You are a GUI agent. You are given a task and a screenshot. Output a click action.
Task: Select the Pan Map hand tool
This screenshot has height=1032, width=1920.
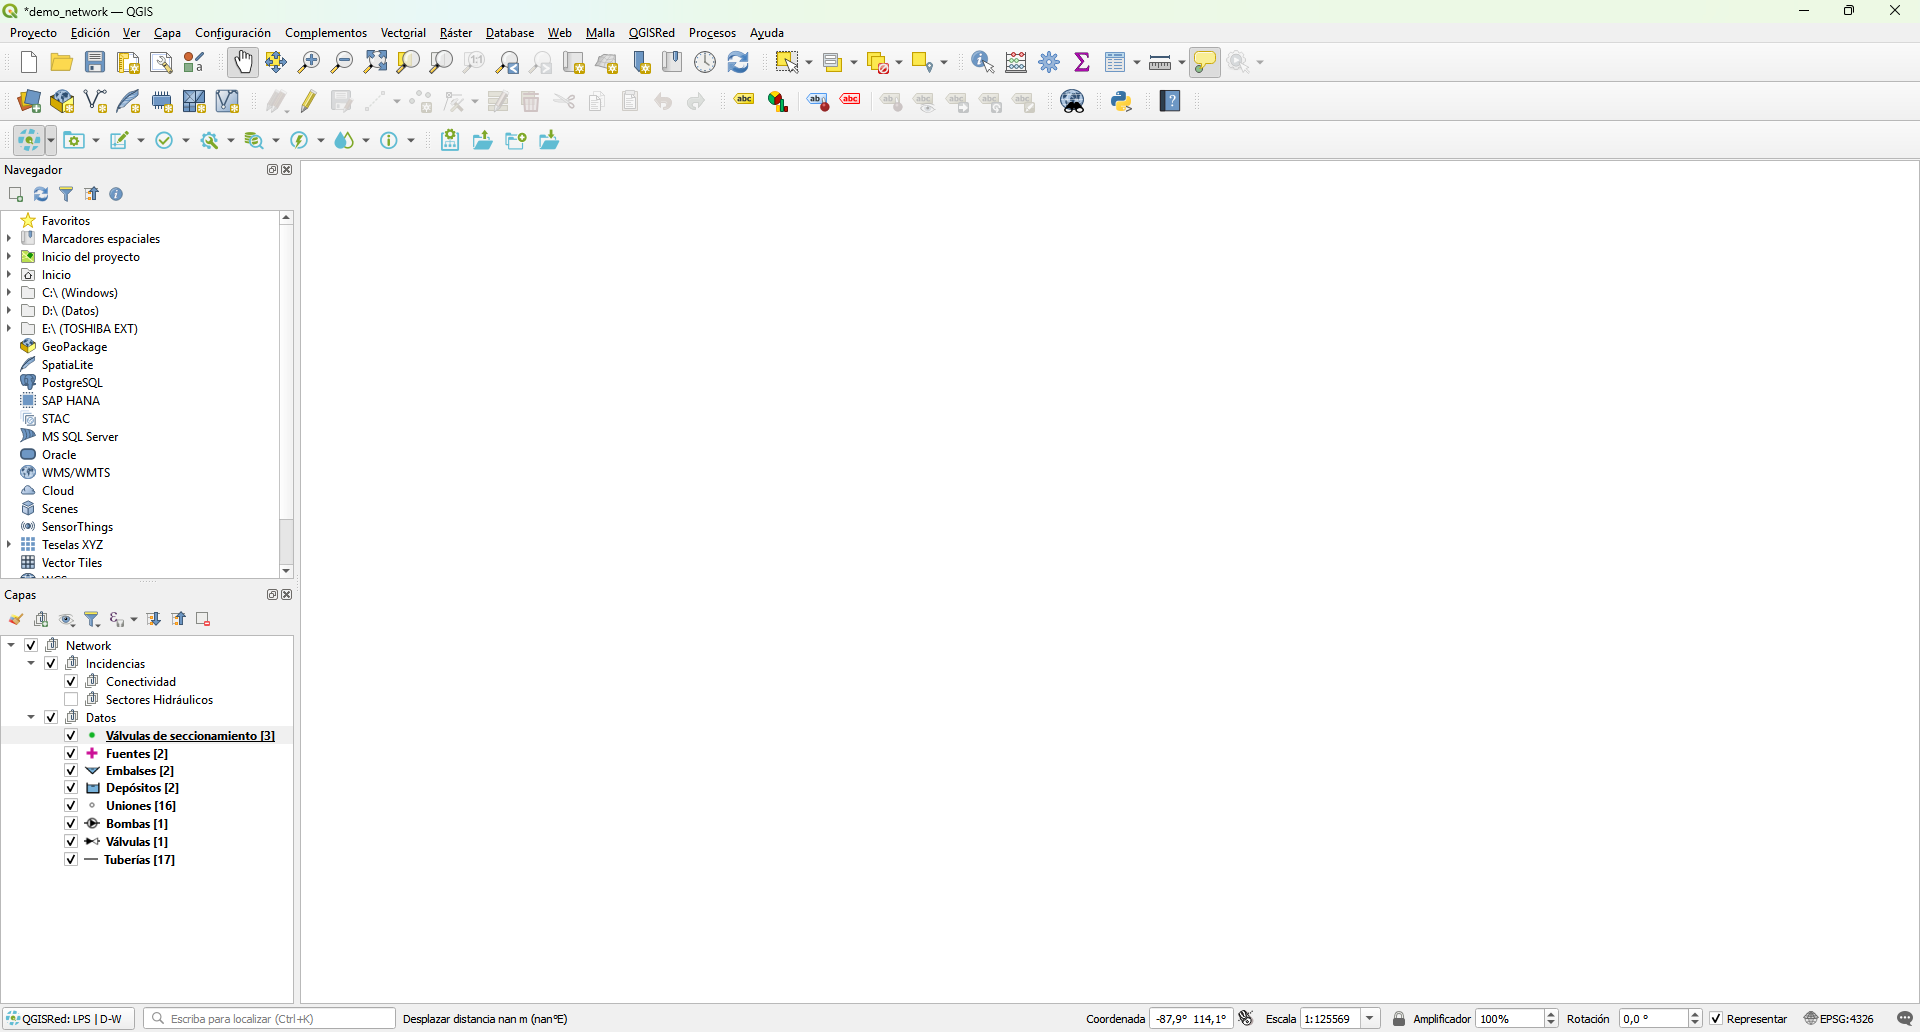[x=243, y=62]
